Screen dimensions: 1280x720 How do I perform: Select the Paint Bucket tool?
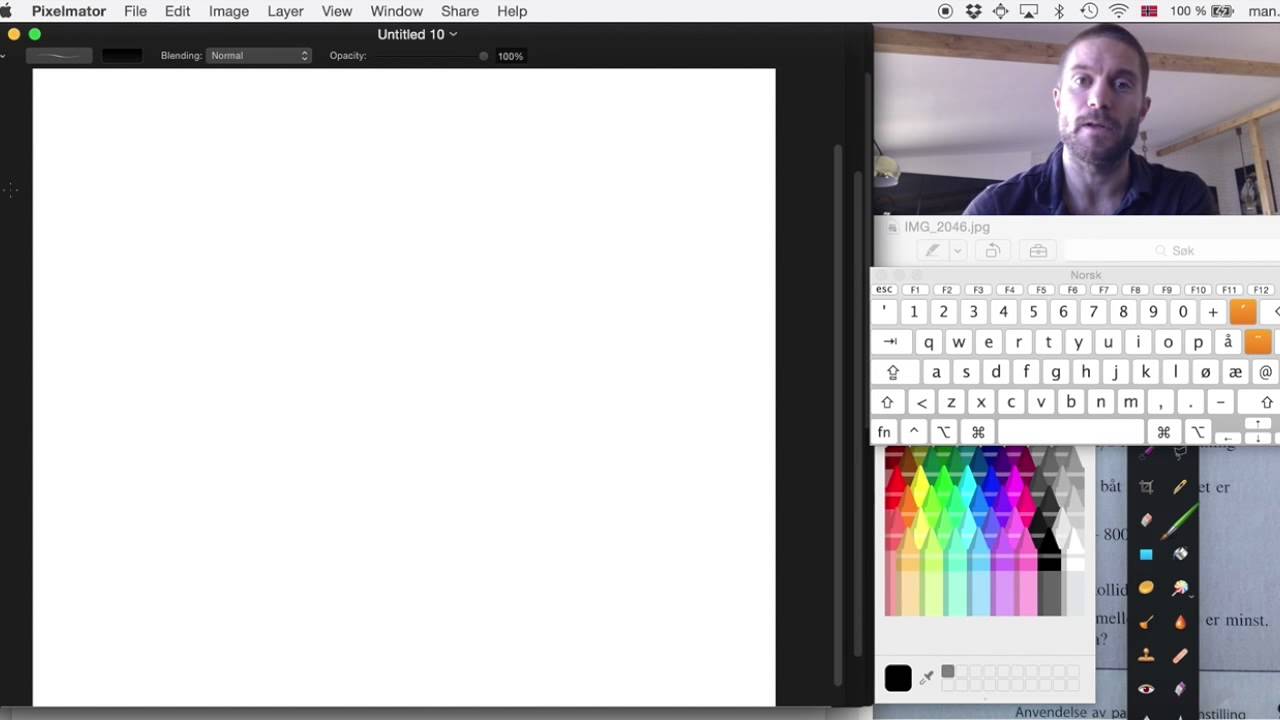coord(1180,554)
